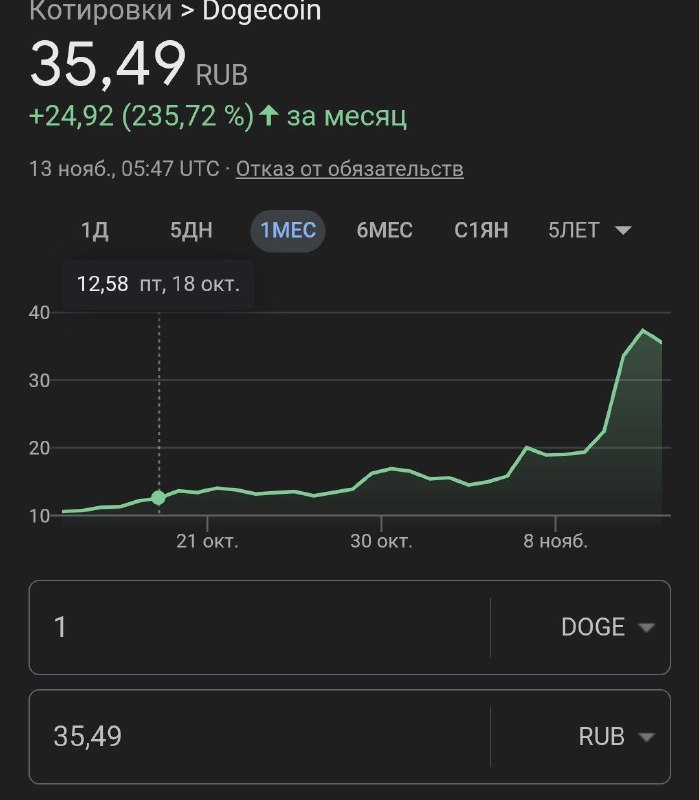The height and width of the screenshot is (800, 699).
Task: Click the 20 value on the chart axis
Action: (x=39, y=448)
